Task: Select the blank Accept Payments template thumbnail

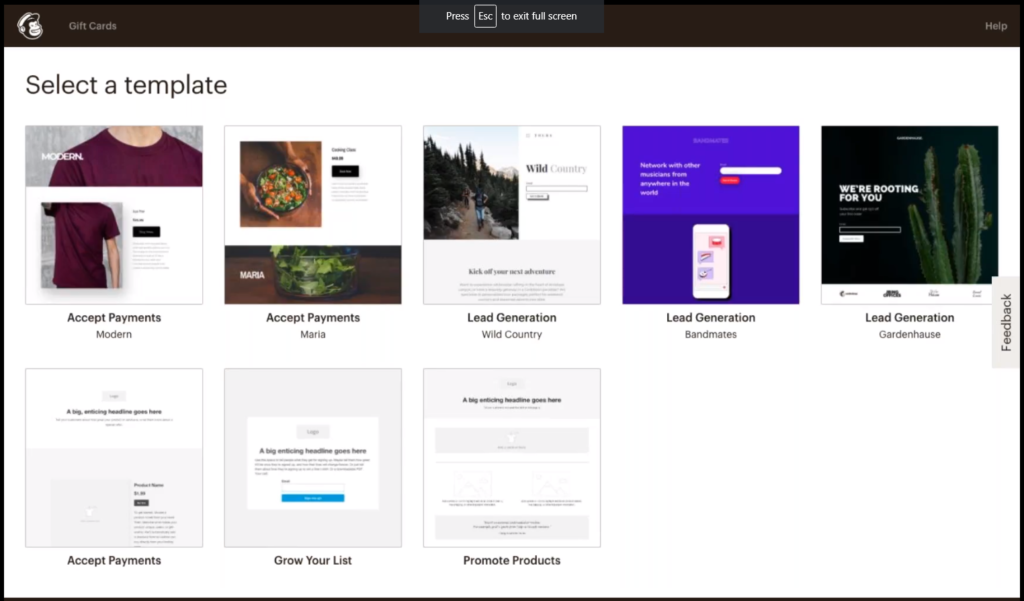Action: pyautogui.click(x=114, y=457)
